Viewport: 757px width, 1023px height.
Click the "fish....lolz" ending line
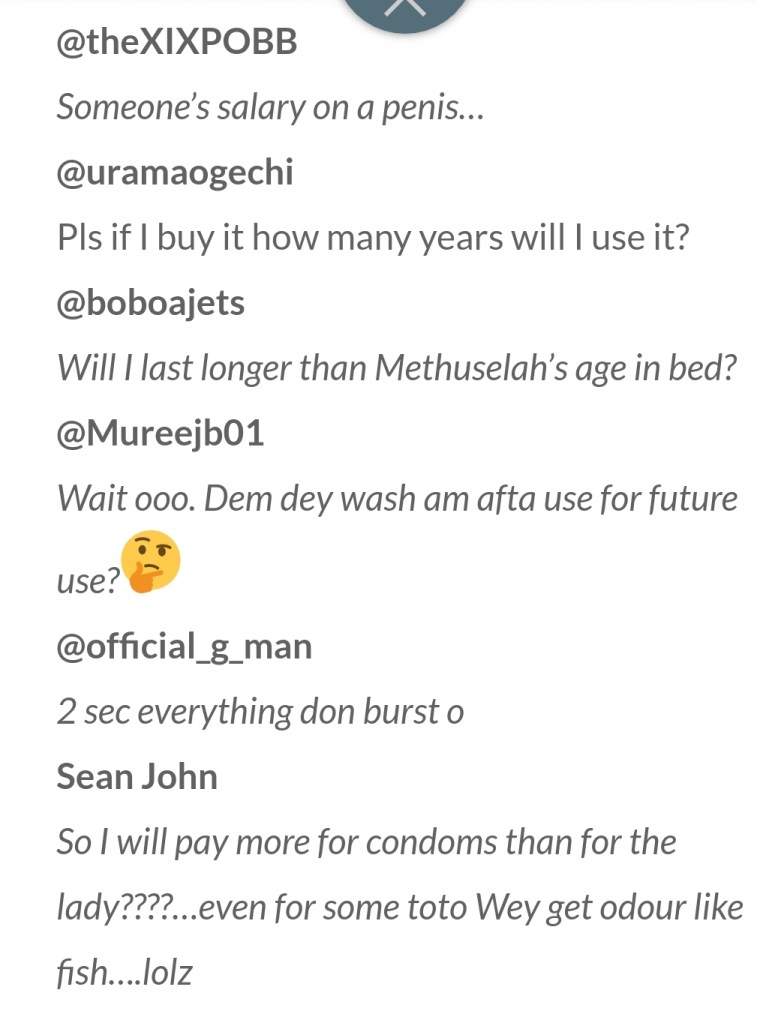(124, 973)
